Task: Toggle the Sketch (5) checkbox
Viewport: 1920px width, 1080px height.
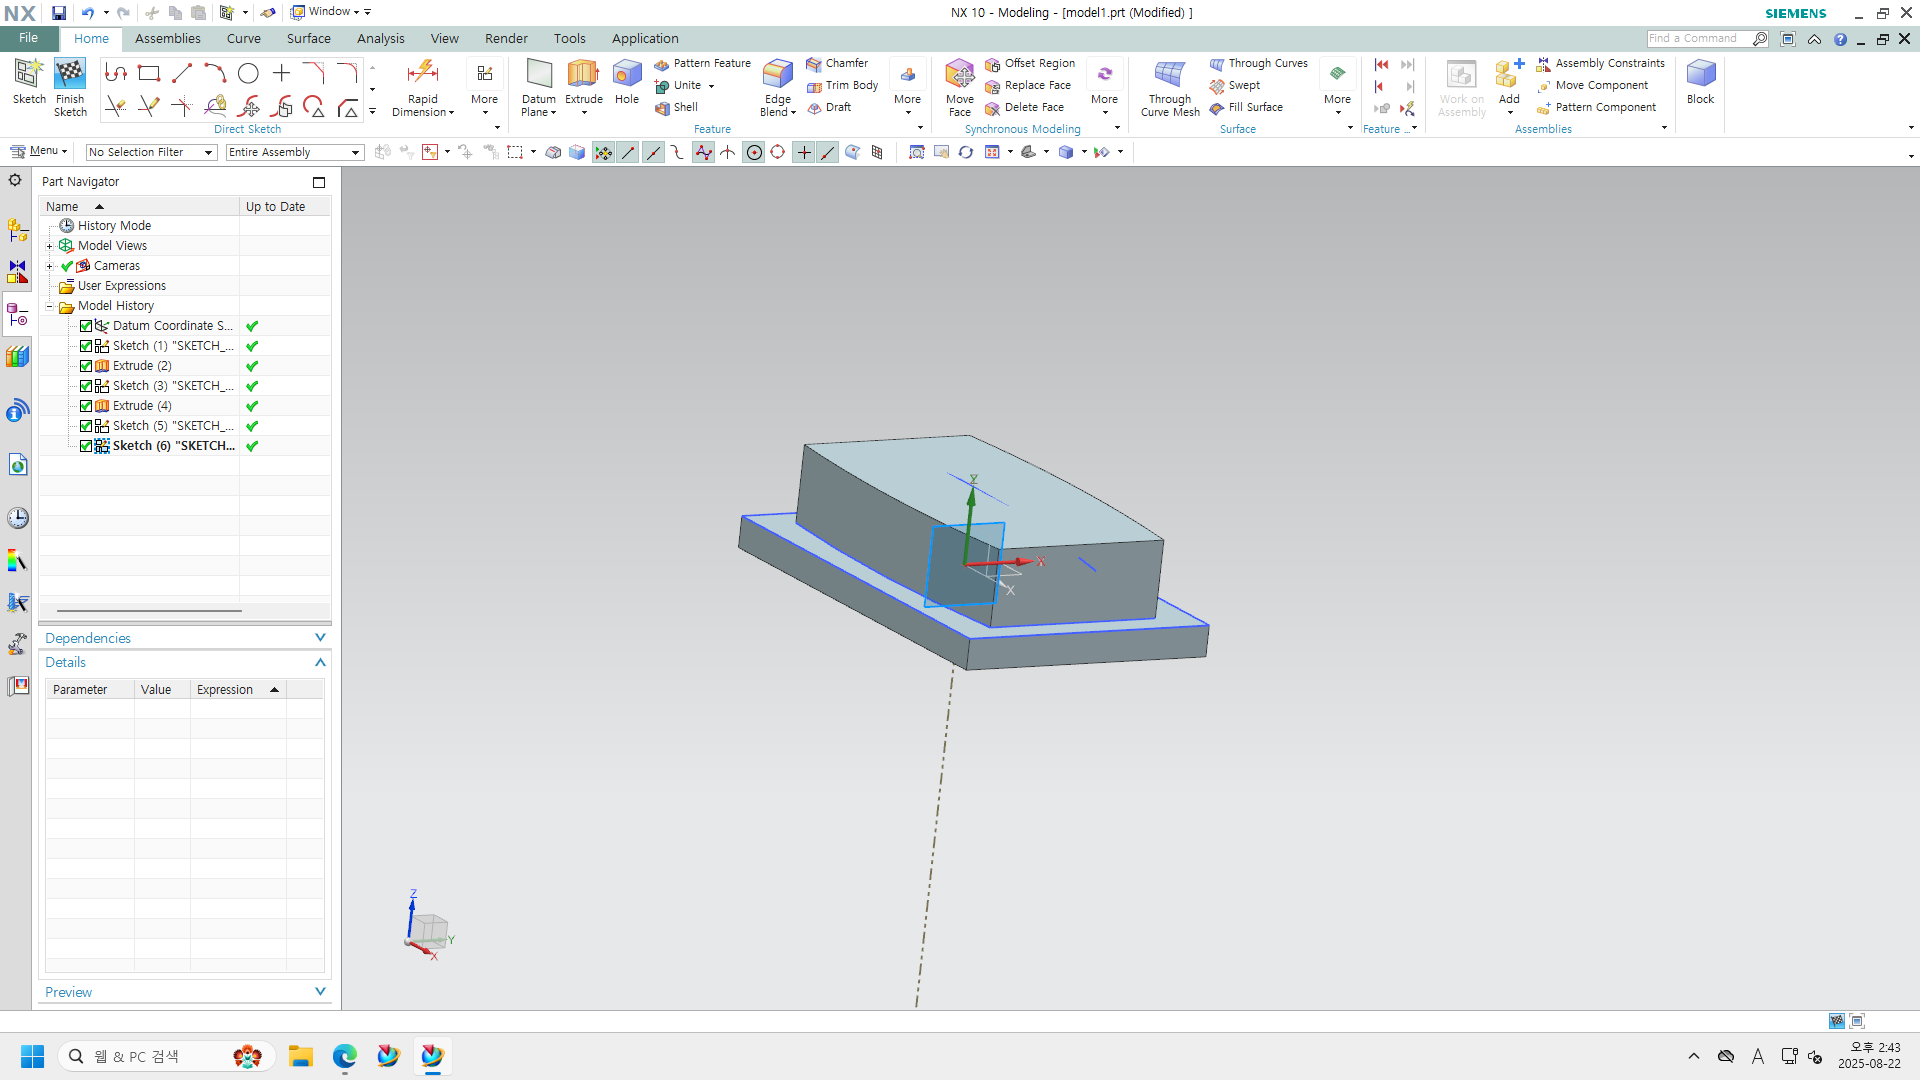Action: (x=86, y=426)
